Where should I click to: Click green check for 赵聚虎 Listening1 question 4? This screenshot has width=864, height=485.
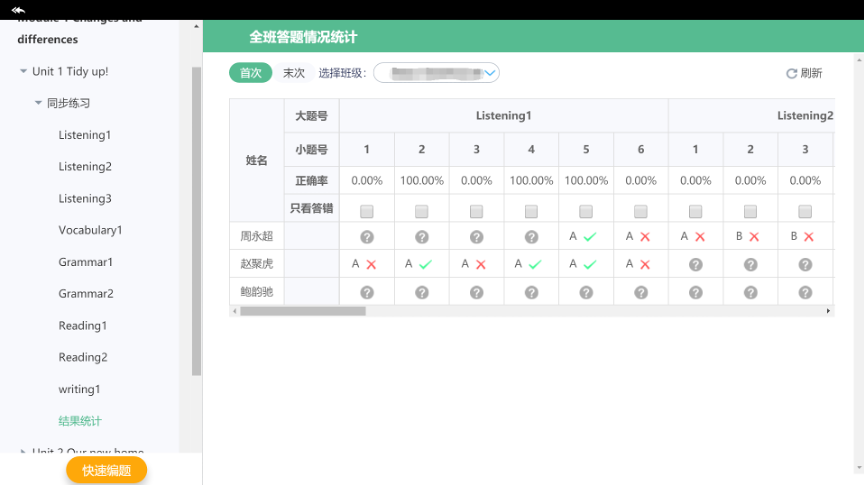tap(534, 265)
